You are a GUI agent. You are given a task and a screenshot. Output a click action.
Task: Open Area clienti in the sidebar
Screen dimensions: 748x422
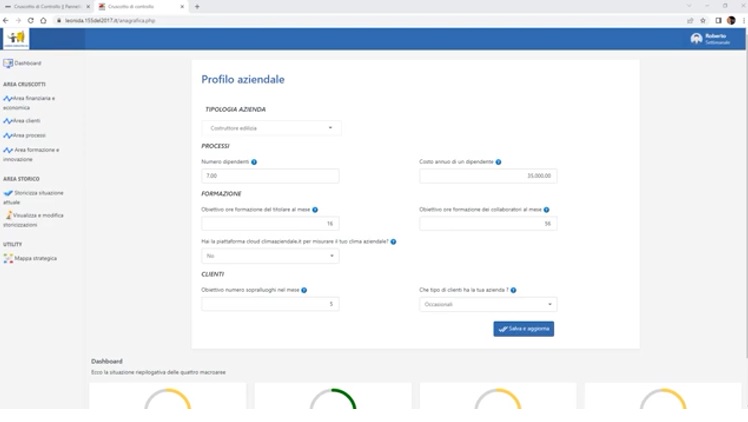(x=28, y=121)
